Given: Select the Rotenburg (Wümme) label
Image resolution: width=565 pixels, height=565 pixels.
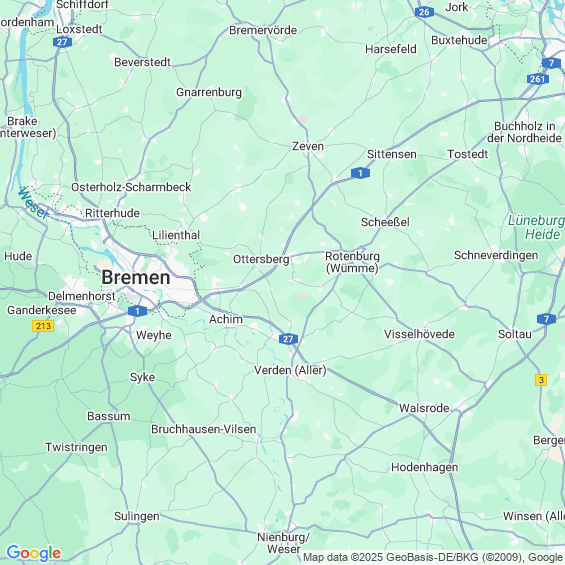Looking at the screenshot, I should (352, 262).
